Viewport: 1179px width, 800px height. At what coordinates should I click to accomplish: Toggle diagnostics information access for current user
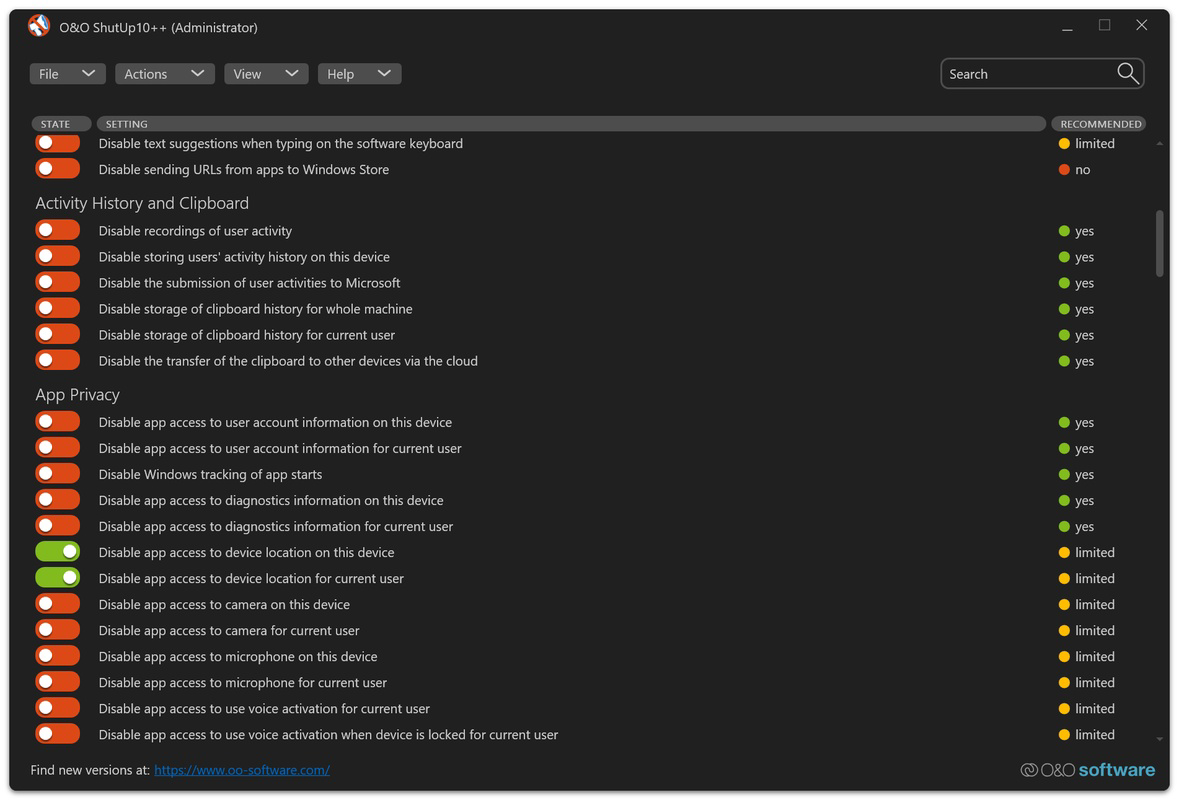coord(57,526)
